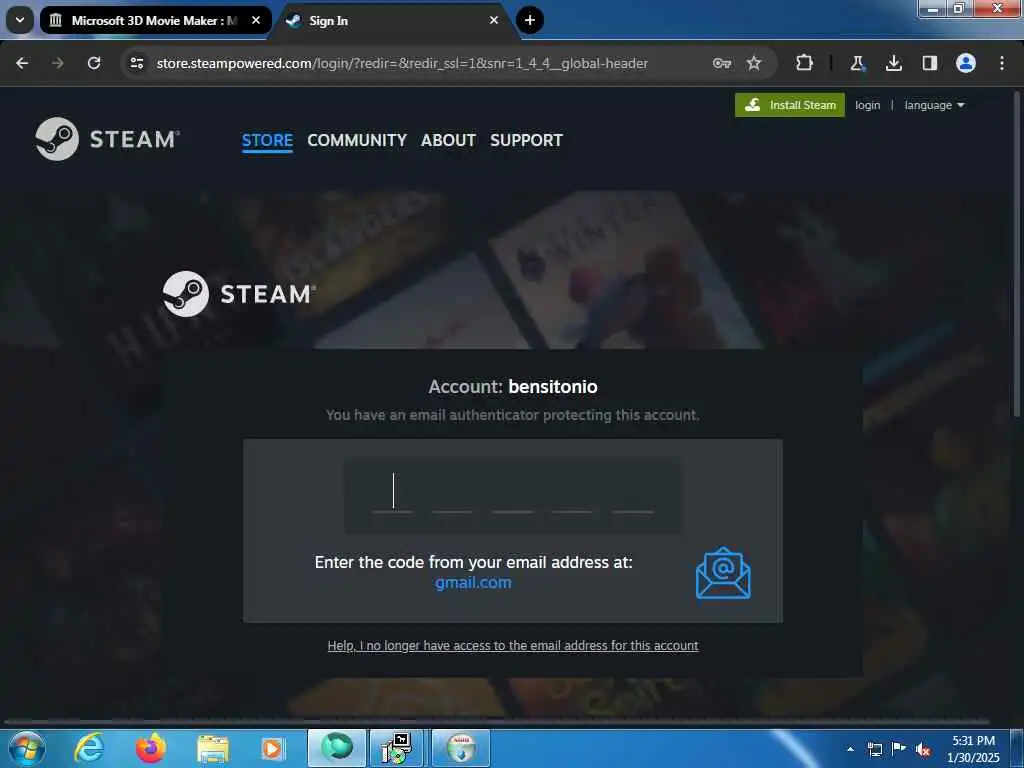The image size is (1024, 768).
Task: Focus the fifth code digit field
Action: coord(633,492)
